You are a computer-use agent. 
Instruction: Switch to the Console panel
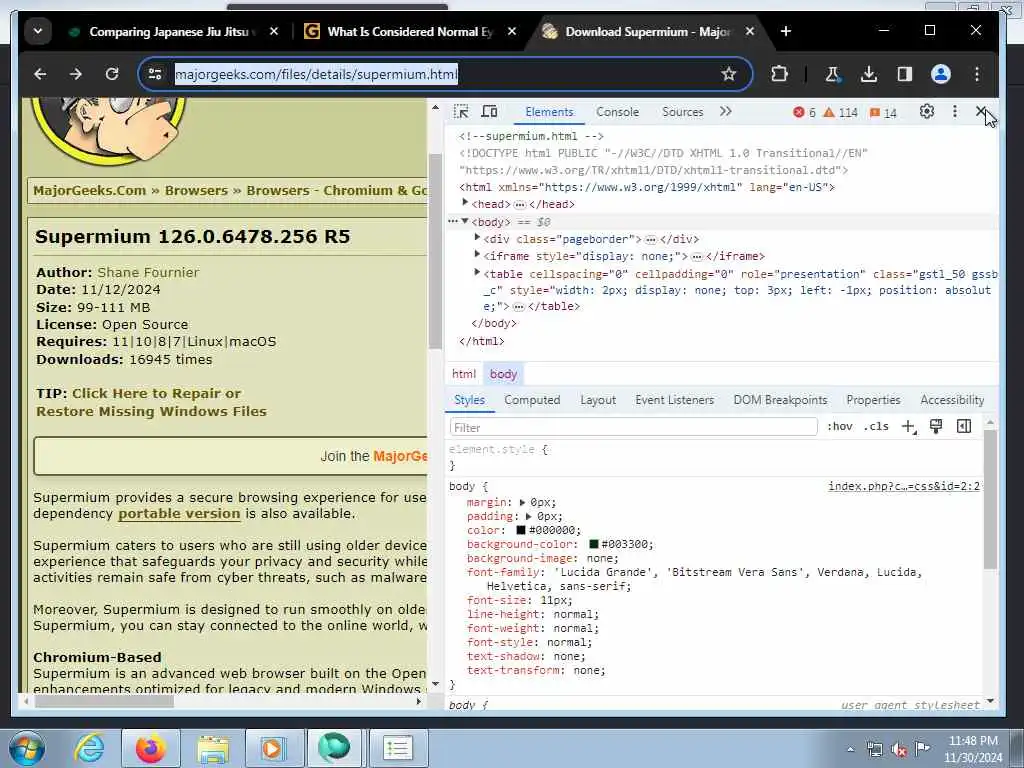pos(617,112)
